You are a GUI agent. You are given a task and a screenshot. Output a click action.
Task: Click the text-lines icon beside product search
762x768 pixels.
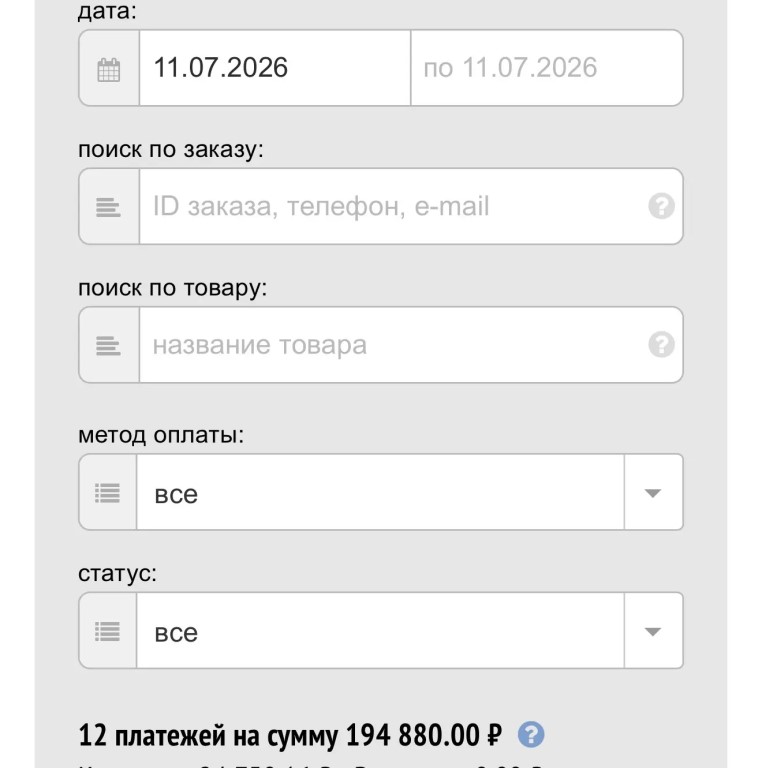(108, 346)
